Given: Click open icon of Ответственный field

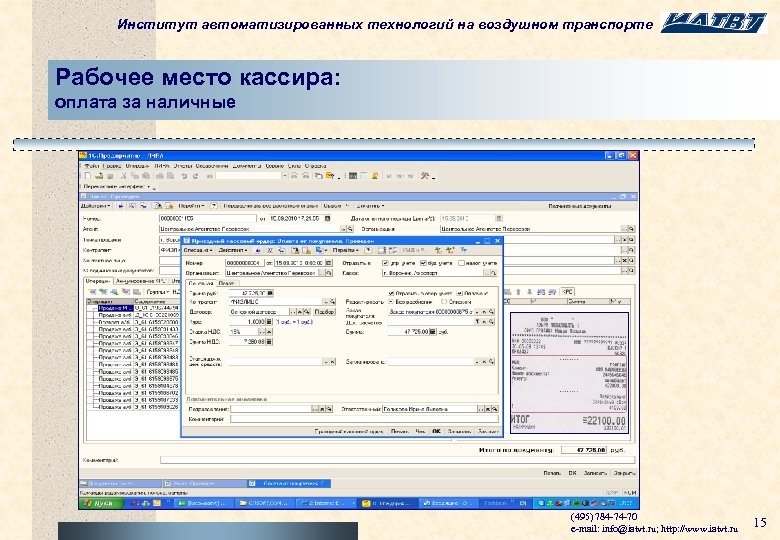Looking at the screenshot, I should [495, 409].
